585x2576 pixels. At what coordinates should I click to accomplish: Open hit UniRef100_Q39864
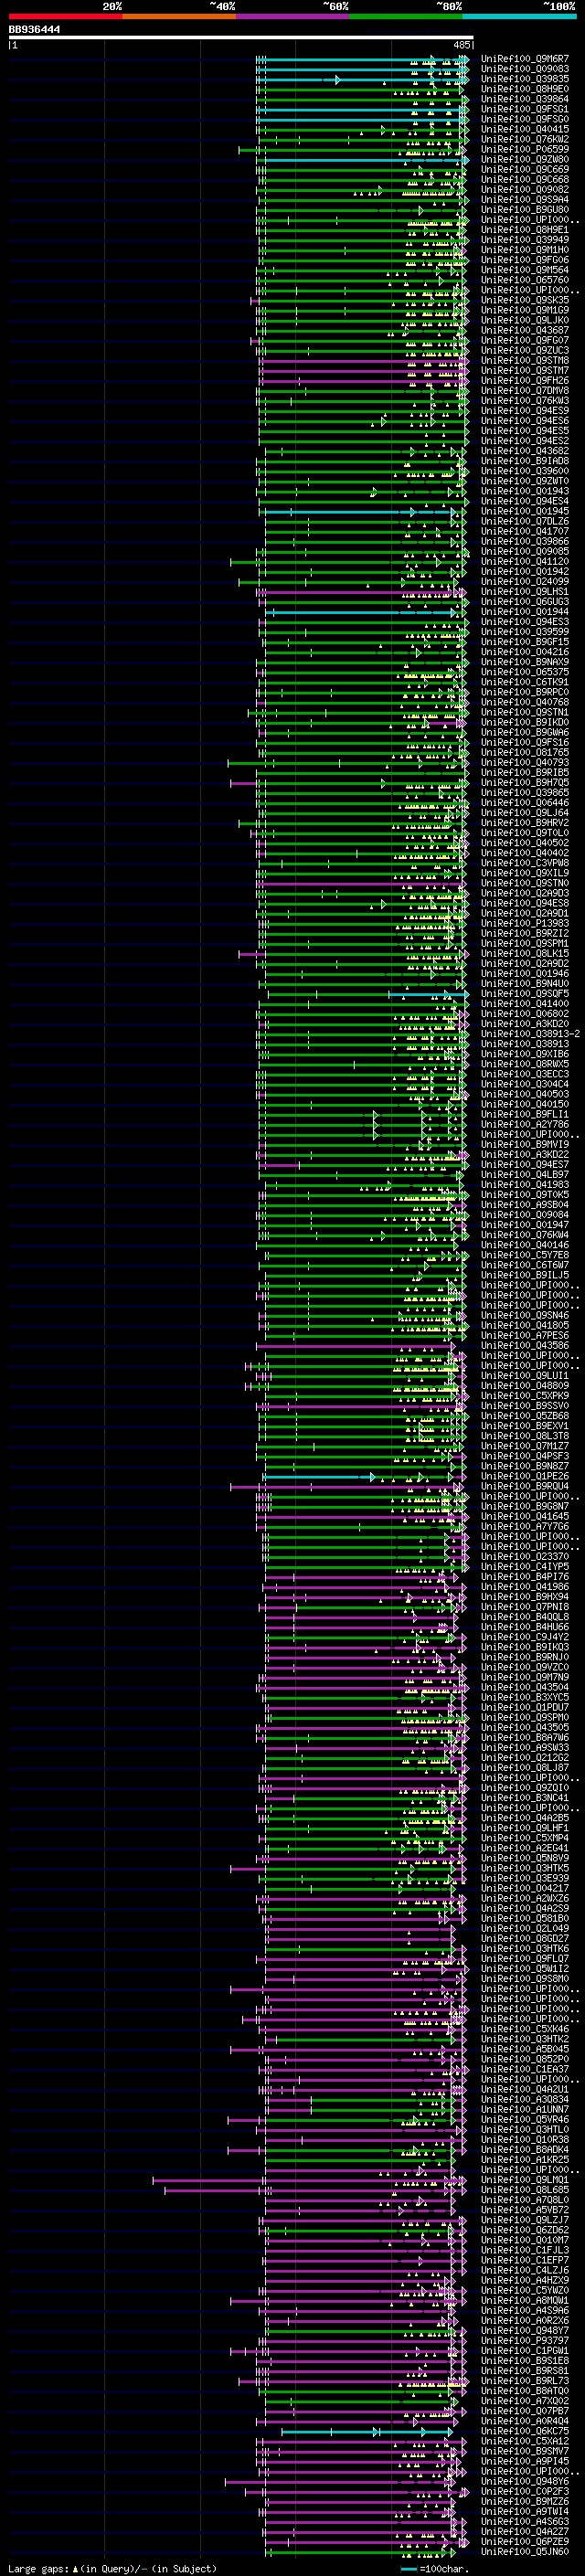pyautogui.click(x=525, y=99)
